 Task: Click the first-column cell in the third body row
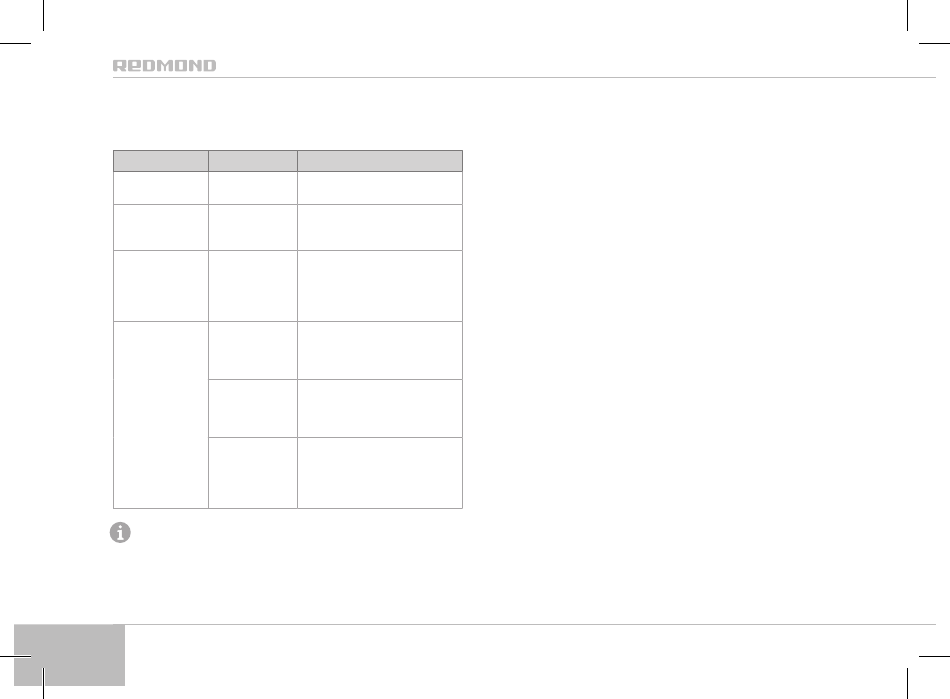point(161,286)
